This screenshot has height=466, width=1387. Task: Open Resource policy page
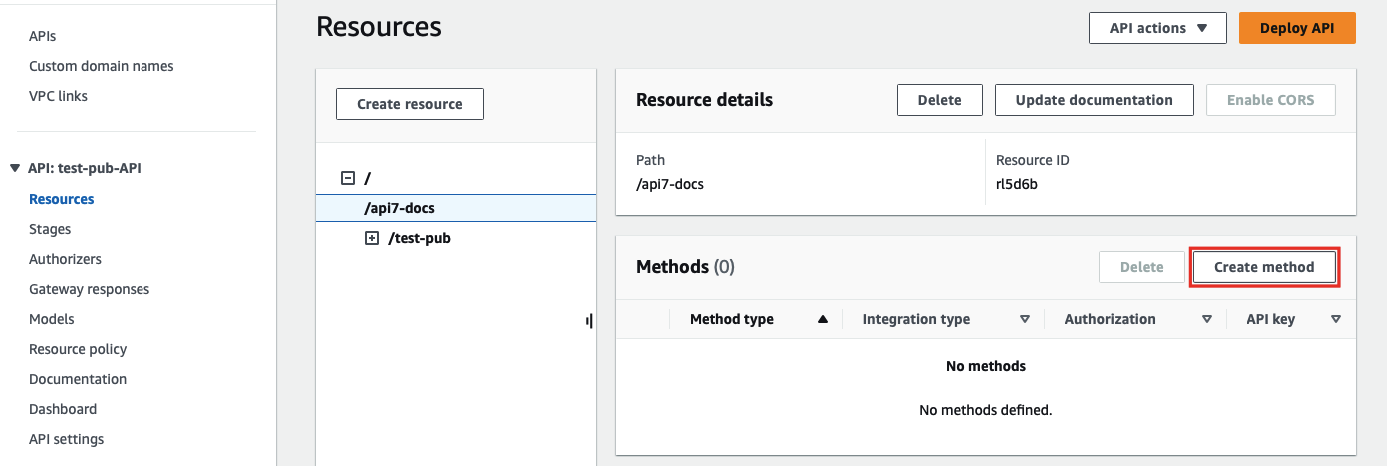[78, 349]
